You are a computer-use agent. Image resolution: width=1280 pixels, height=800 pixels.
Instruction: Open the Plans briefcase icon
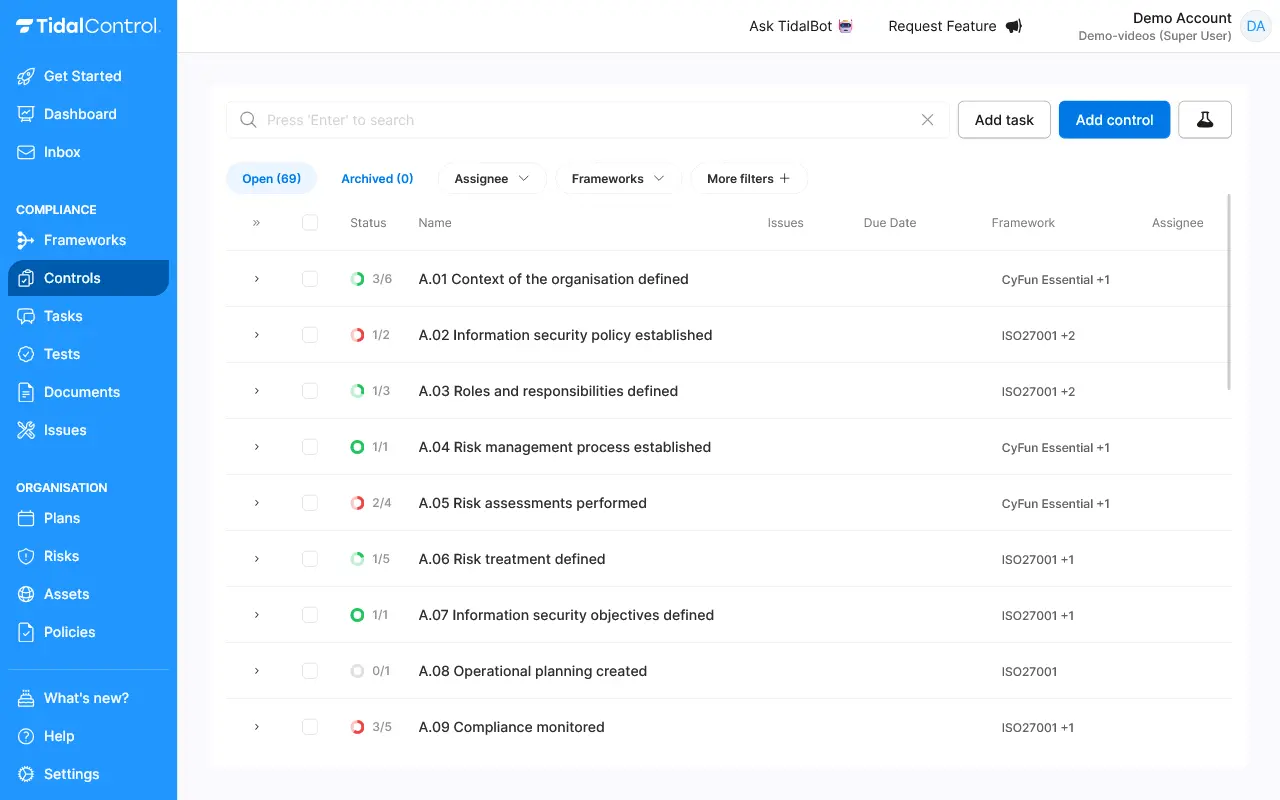coord(26,518)
